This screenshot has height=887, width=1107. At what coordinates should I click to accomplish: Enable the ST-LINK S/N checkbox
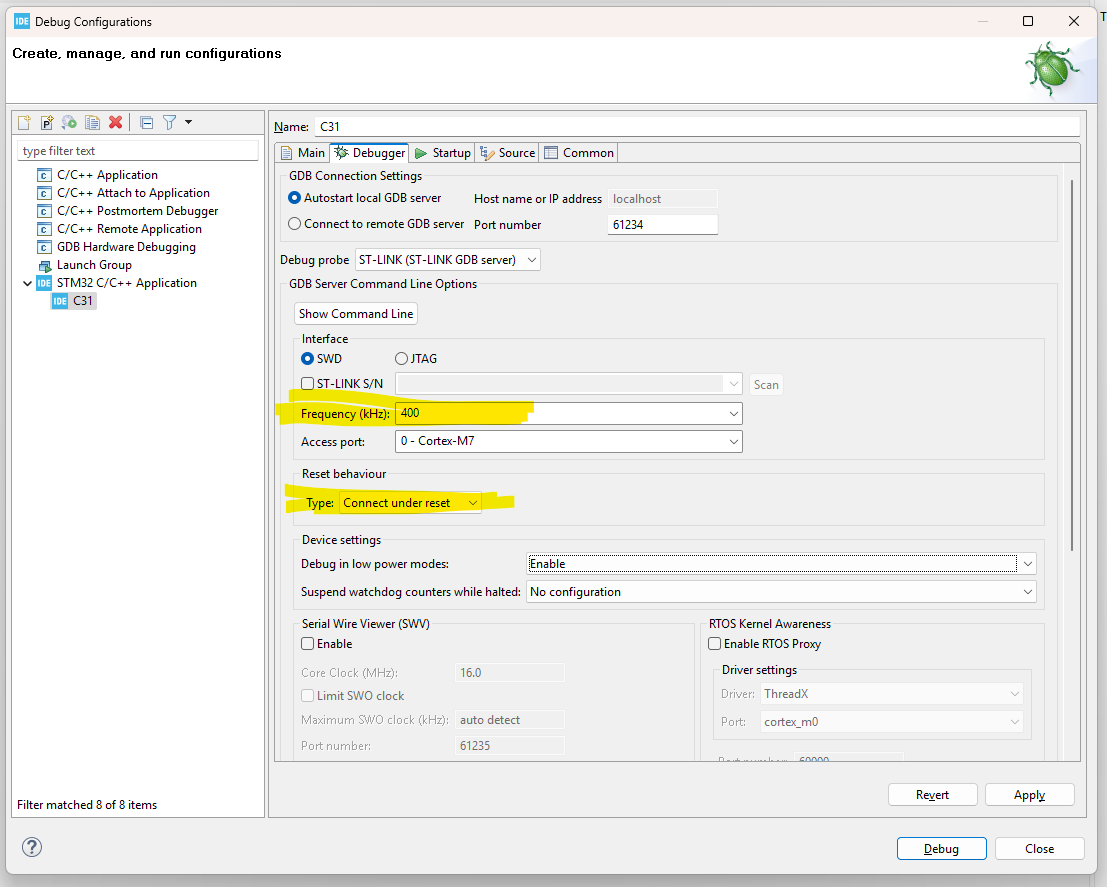coord(307,383)
